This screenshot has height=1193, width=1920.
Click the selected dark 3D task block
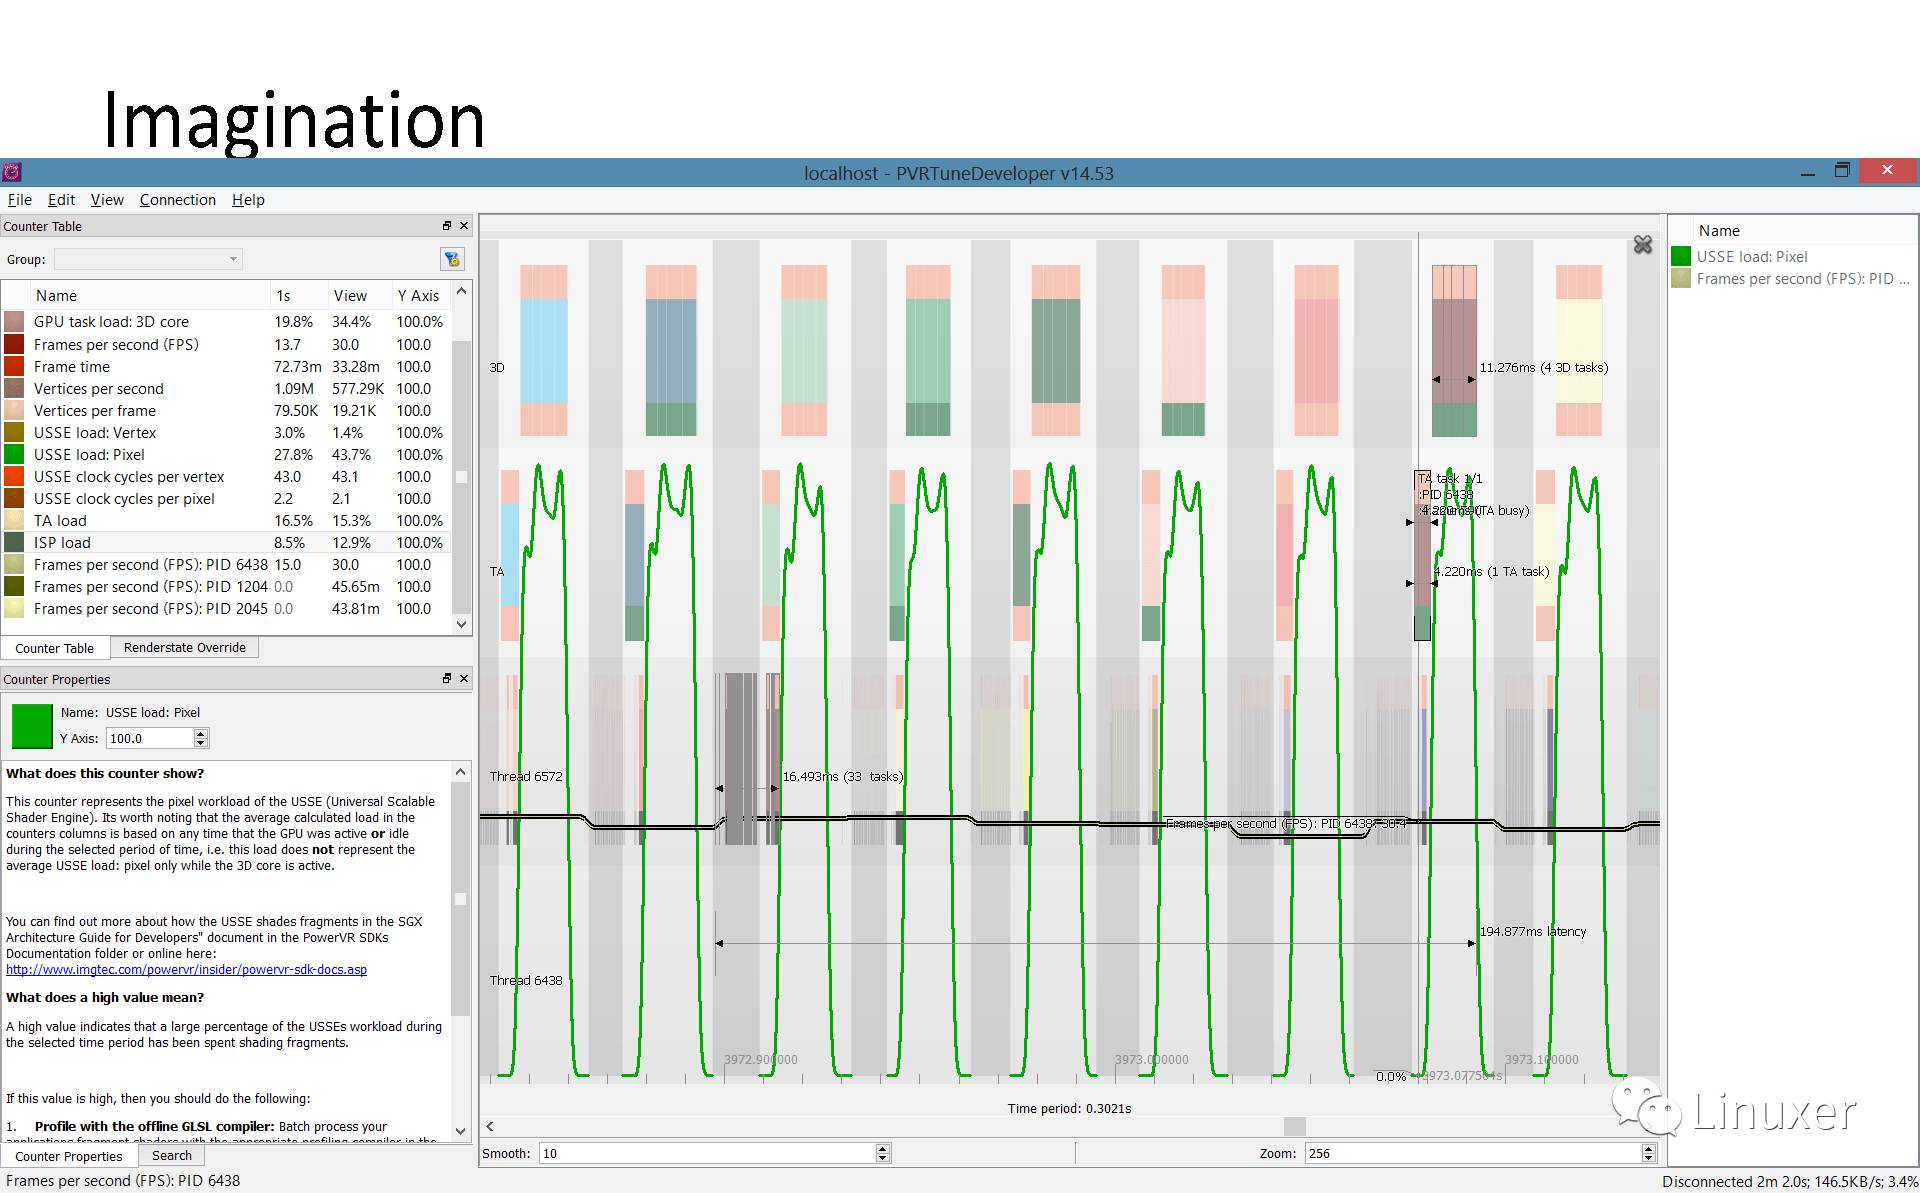click(x=1454, y=350)
